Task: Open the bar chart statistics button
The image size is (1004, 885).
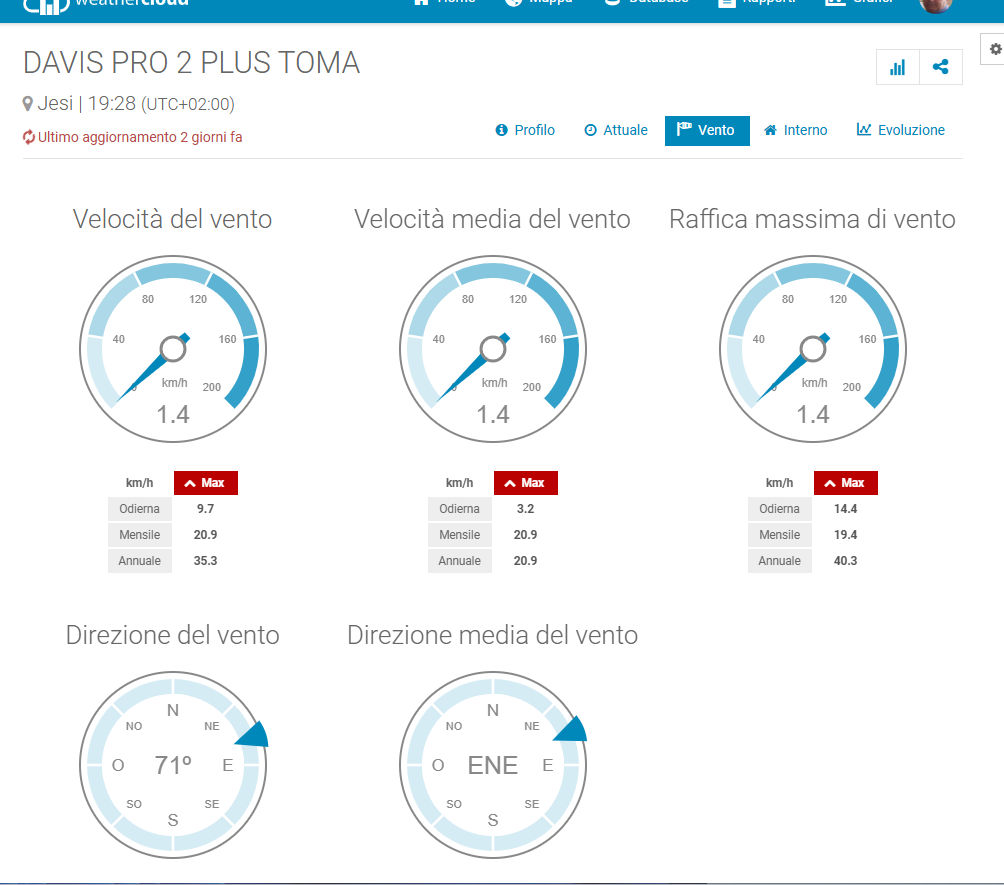Action: (x=897, y=68)
